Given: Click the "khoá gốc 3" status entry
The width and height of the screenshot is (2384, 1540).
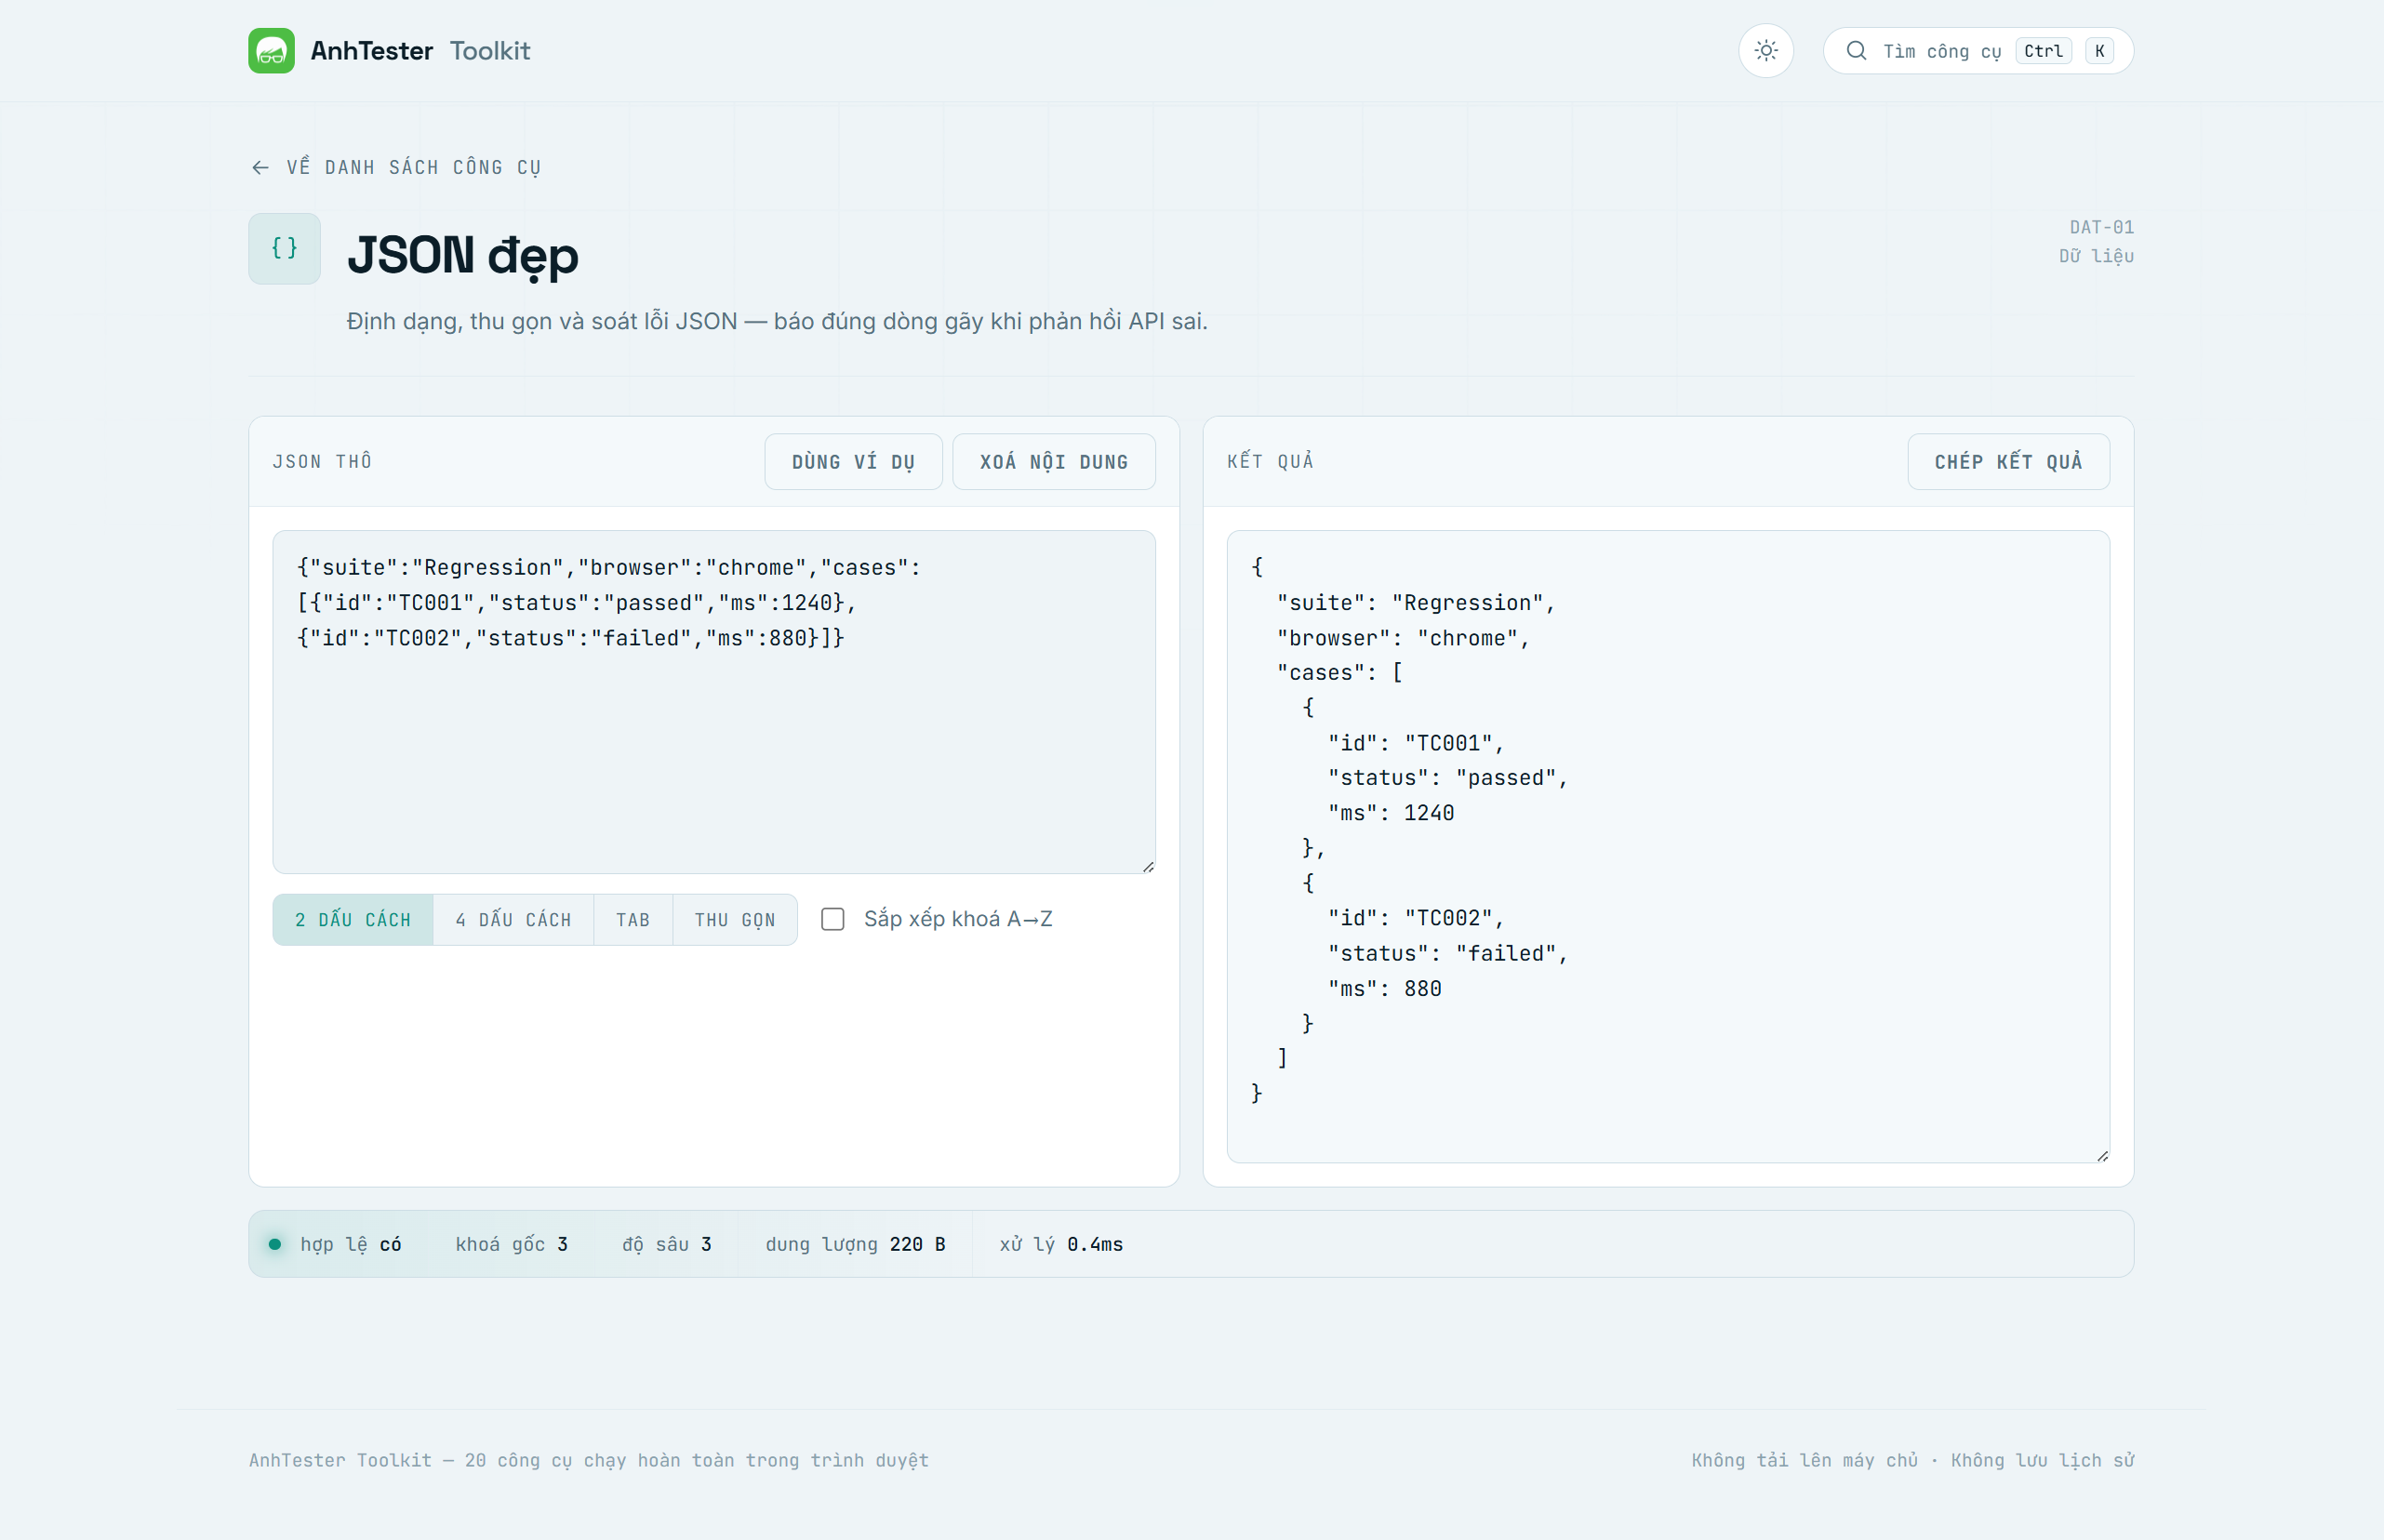Looking at the screenshot, I should tap(511, 1244).
